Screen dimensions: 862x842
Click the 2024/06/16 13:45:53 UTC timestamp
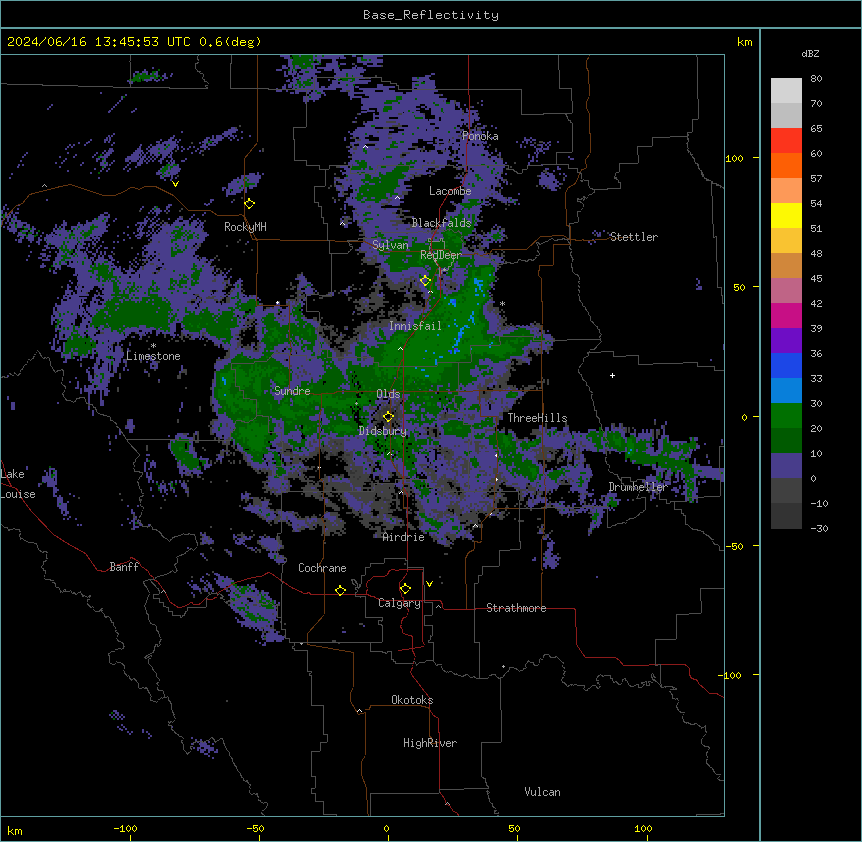(x=98, y=42)
